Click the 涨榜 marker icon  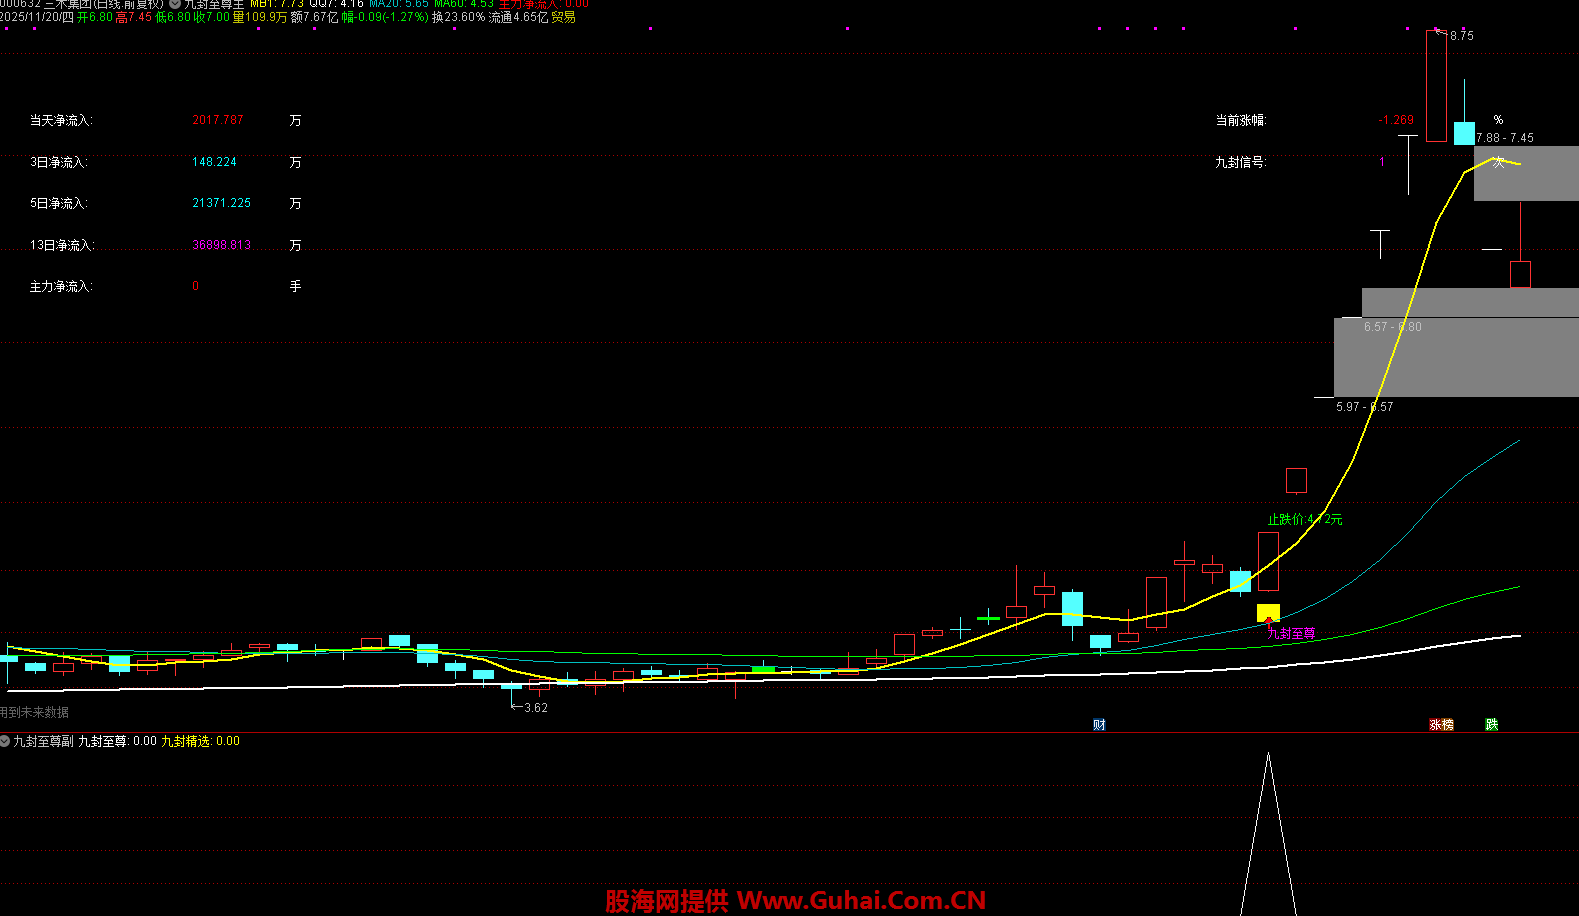(x=1441, y=725)
